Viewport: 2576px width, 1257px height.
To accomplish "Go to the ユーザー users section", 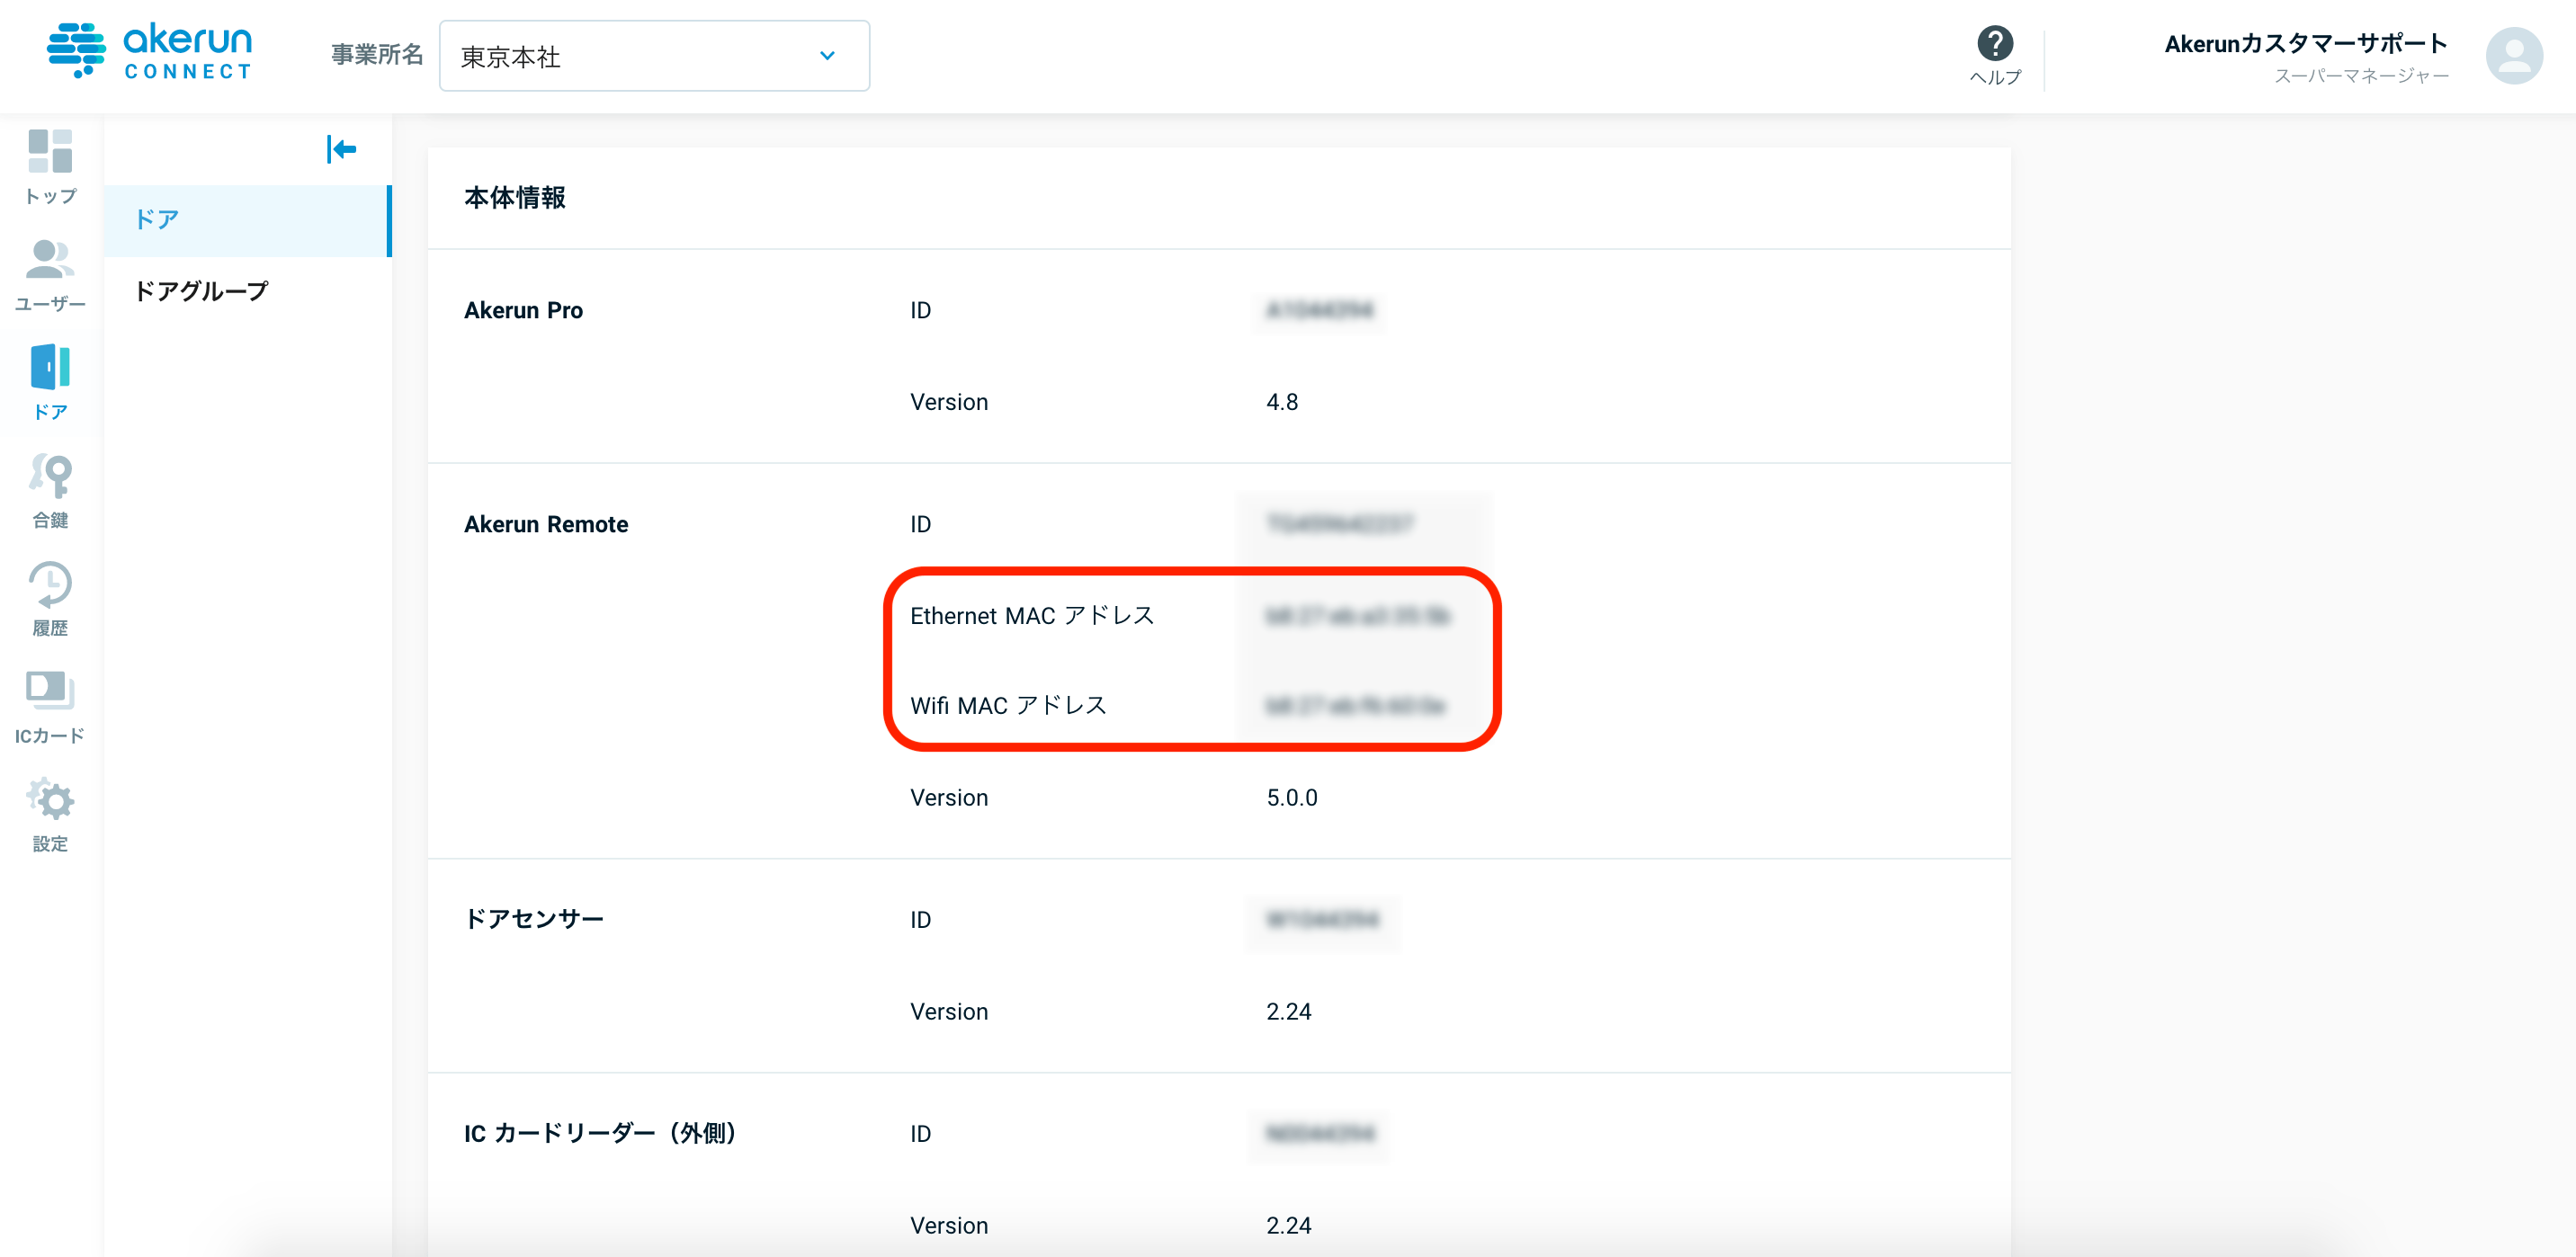I will (50, 275).
